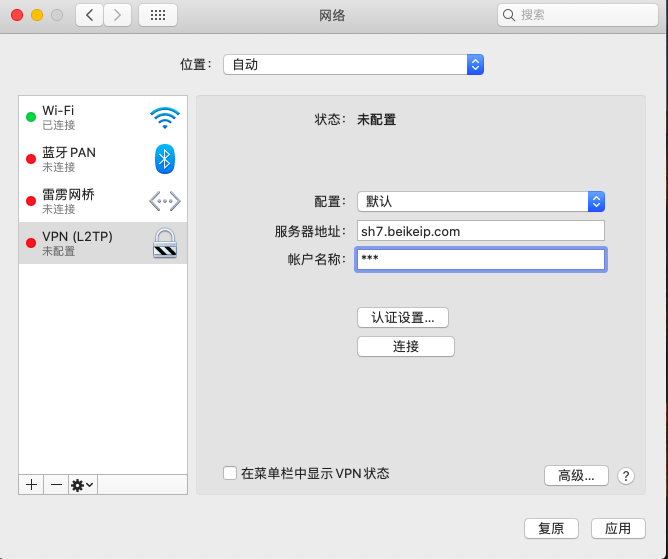Click the 认证设置... button
Image resolution: width=668 pixels, height=559 pixels.
click(x=403, y=317)
